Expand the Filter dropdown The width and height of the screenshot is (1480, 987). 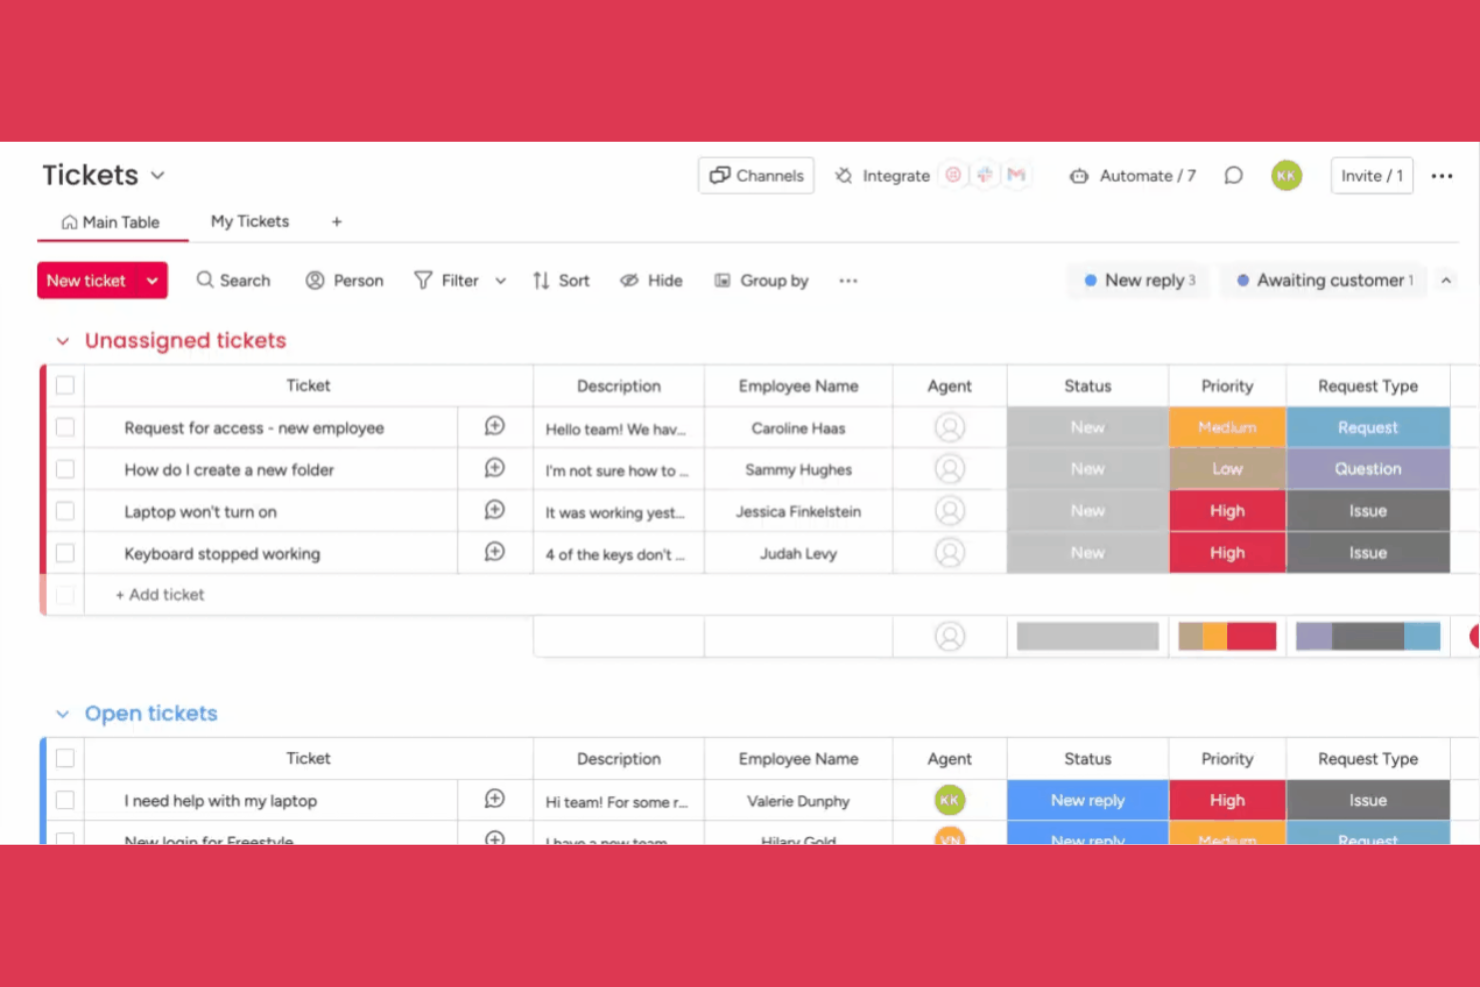500,280
